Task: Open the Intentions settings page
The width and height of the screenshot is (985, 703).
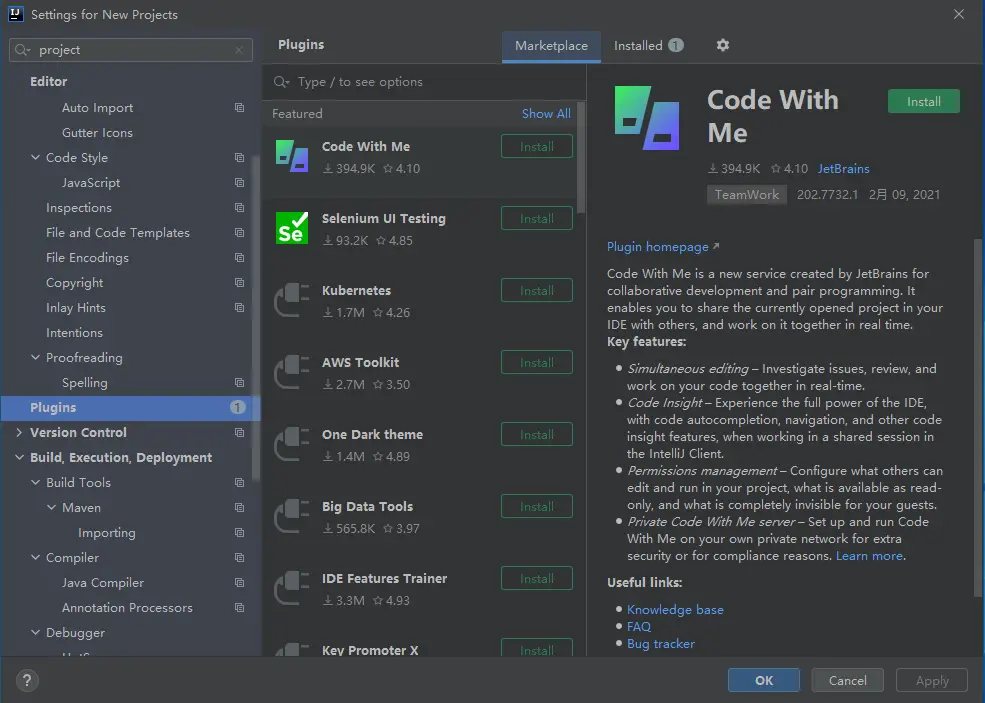Action: [x=74, y=332]
